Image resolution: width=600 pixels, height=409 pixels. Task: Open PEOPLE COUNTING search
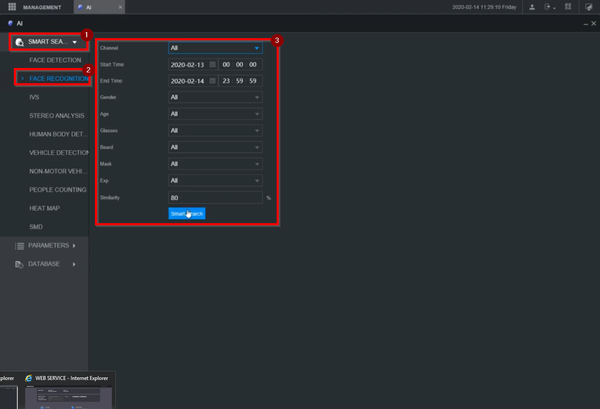click(58, 190)
